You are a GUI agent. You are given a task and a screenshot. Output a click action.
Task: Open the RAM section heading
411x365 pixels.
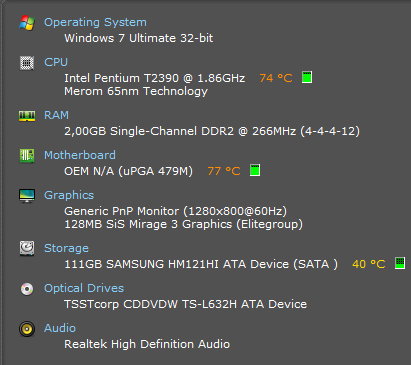(x=56, y=115)
